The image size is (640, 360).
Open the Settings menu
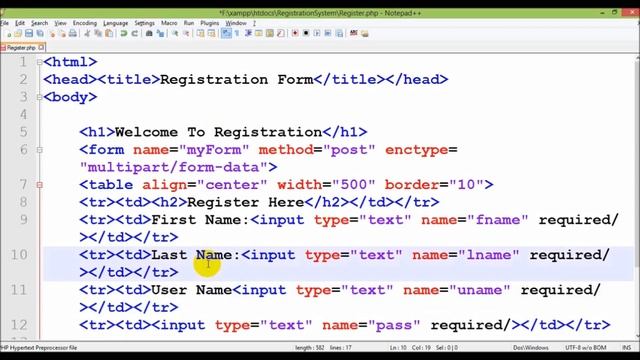tap(144, 23)
